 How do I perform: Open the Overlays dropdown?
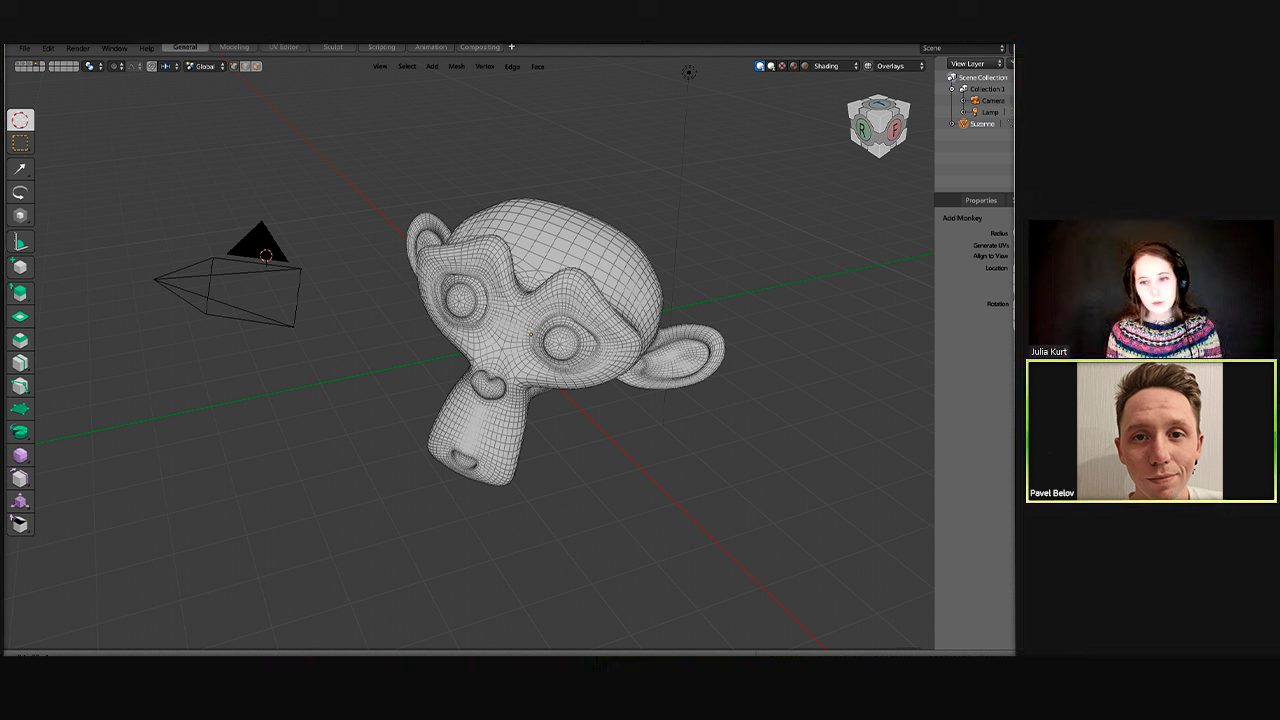899,66
